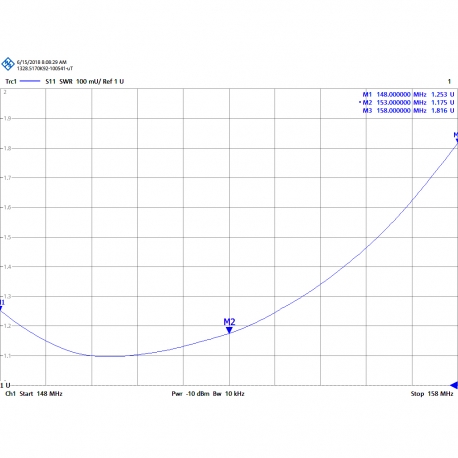The image size is (458, 458).
Task: Click the Start 148 MHz frequency field
Action: coord(41,394)
